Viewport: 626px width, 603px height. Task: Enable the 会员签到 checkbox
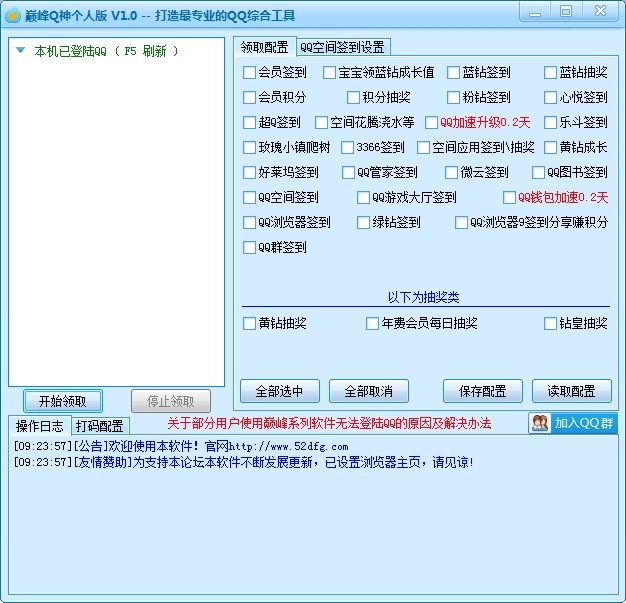pyautogui.click(x=250, y=73)
